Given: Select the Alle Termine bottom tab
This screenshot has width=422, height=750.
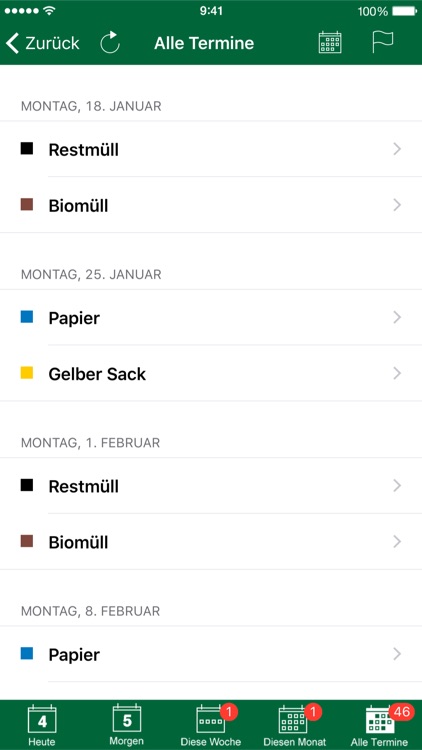Looking at the screenshot, I should 379,725.
